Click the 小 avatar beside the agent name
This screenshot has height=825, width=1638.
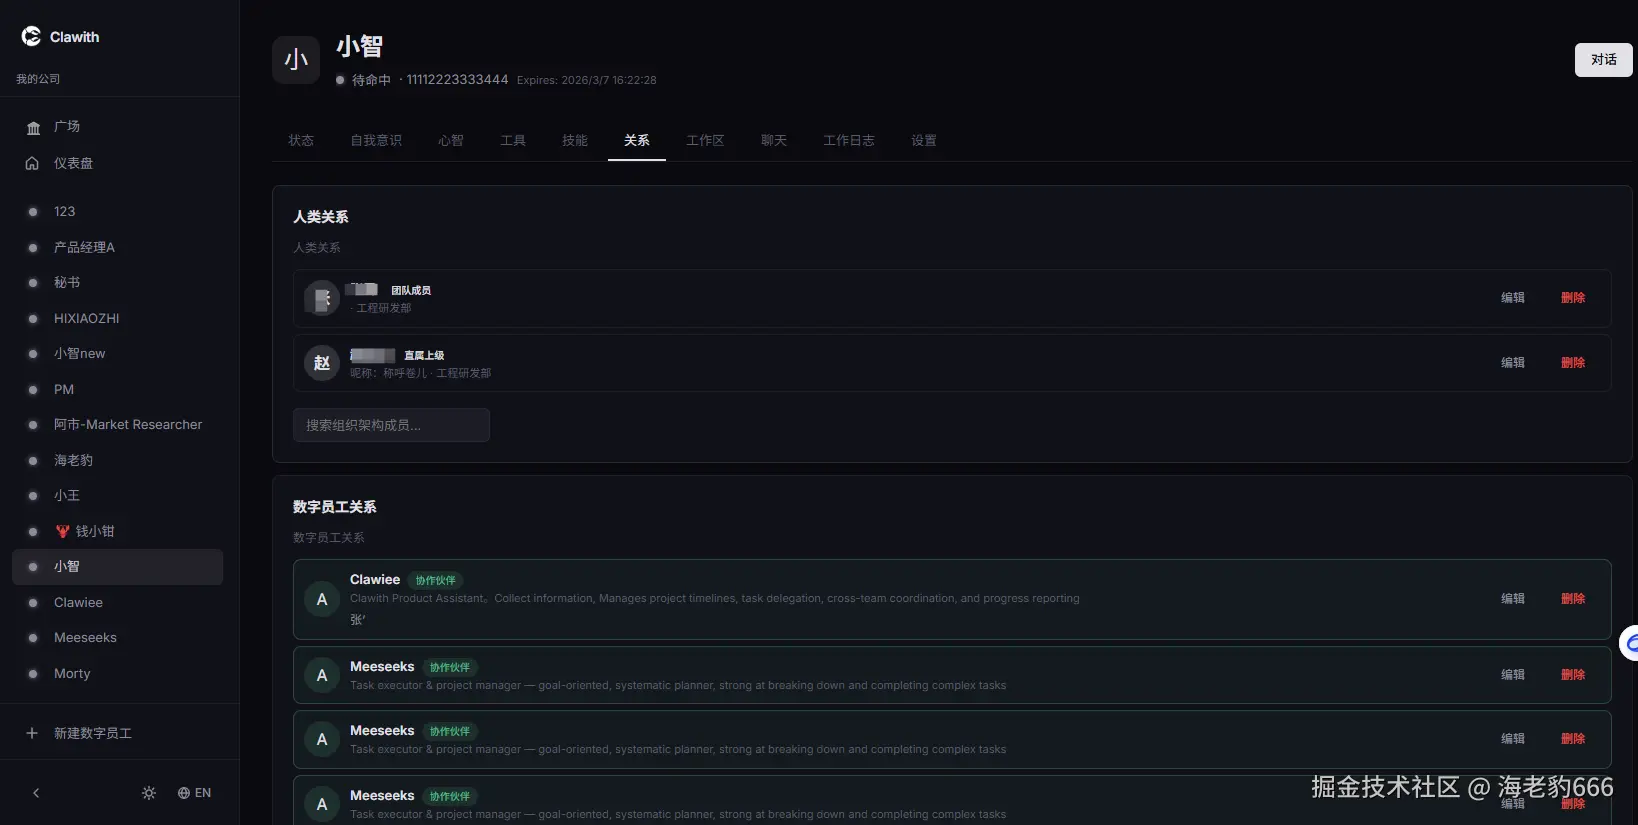click(296, 60)
